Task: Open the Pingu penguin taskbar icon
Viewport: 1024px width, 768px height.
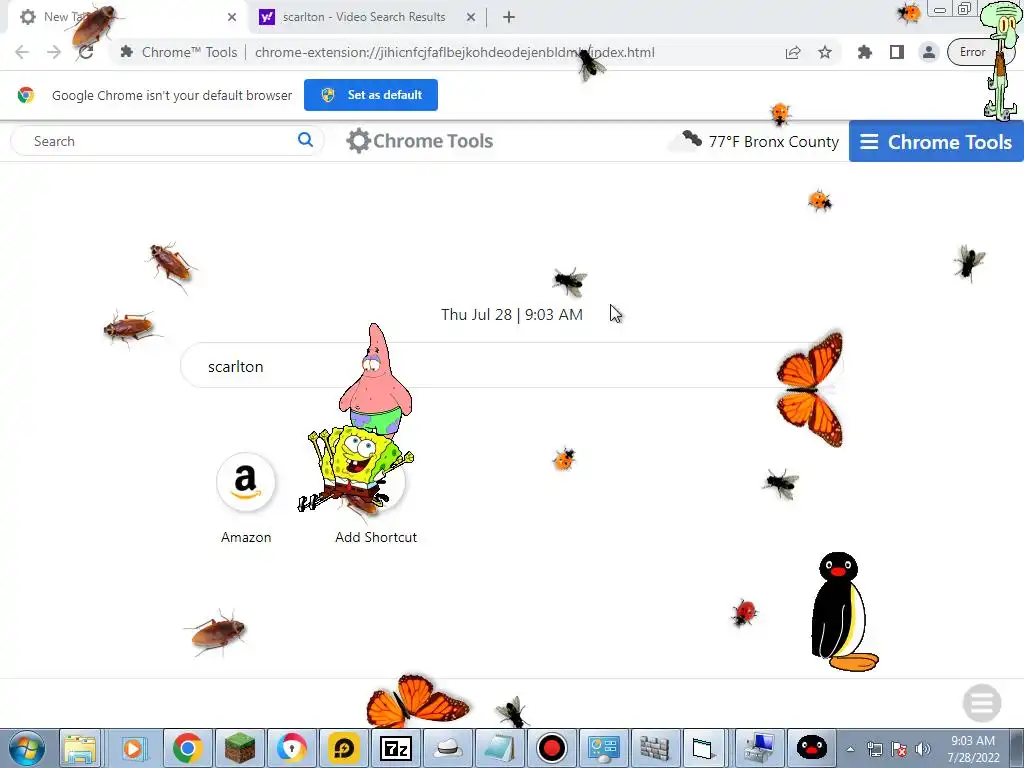Action: pos(812,748)
